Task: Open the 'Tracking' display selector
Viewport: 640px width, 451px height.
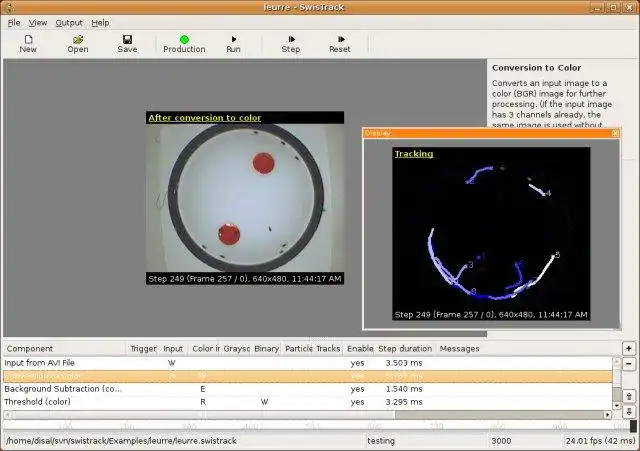Action: pyautogui.click(x=413, y=154)
